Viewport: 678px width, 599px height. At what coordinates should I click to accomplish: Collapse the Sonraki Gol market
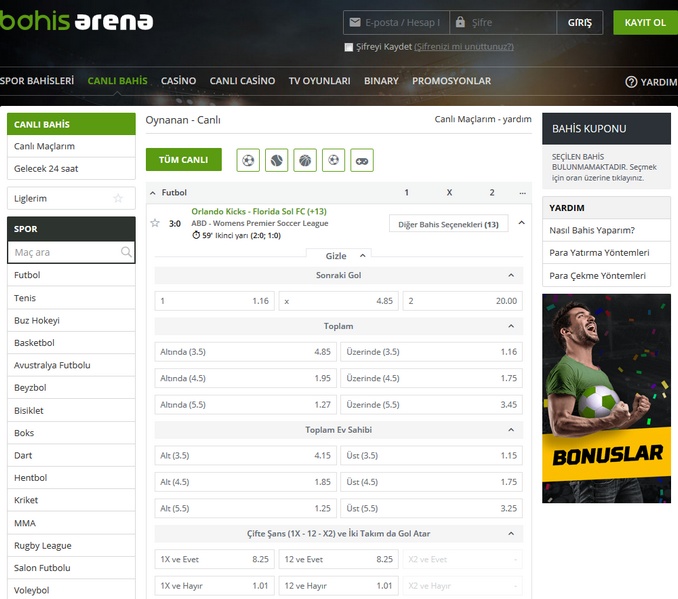pos(511,275)
